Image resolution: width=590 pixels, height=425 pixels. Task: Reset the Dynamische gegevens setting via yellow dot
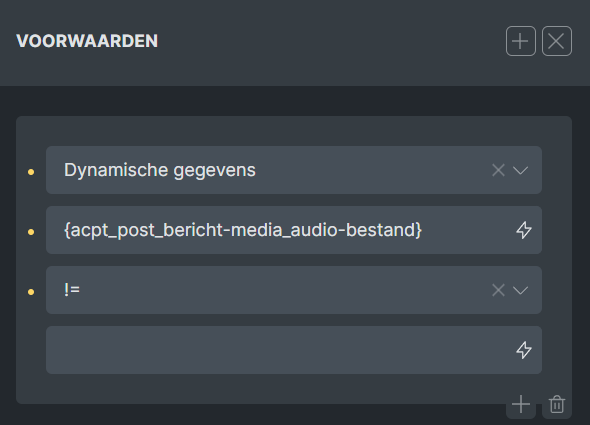(x=31, y=172)
